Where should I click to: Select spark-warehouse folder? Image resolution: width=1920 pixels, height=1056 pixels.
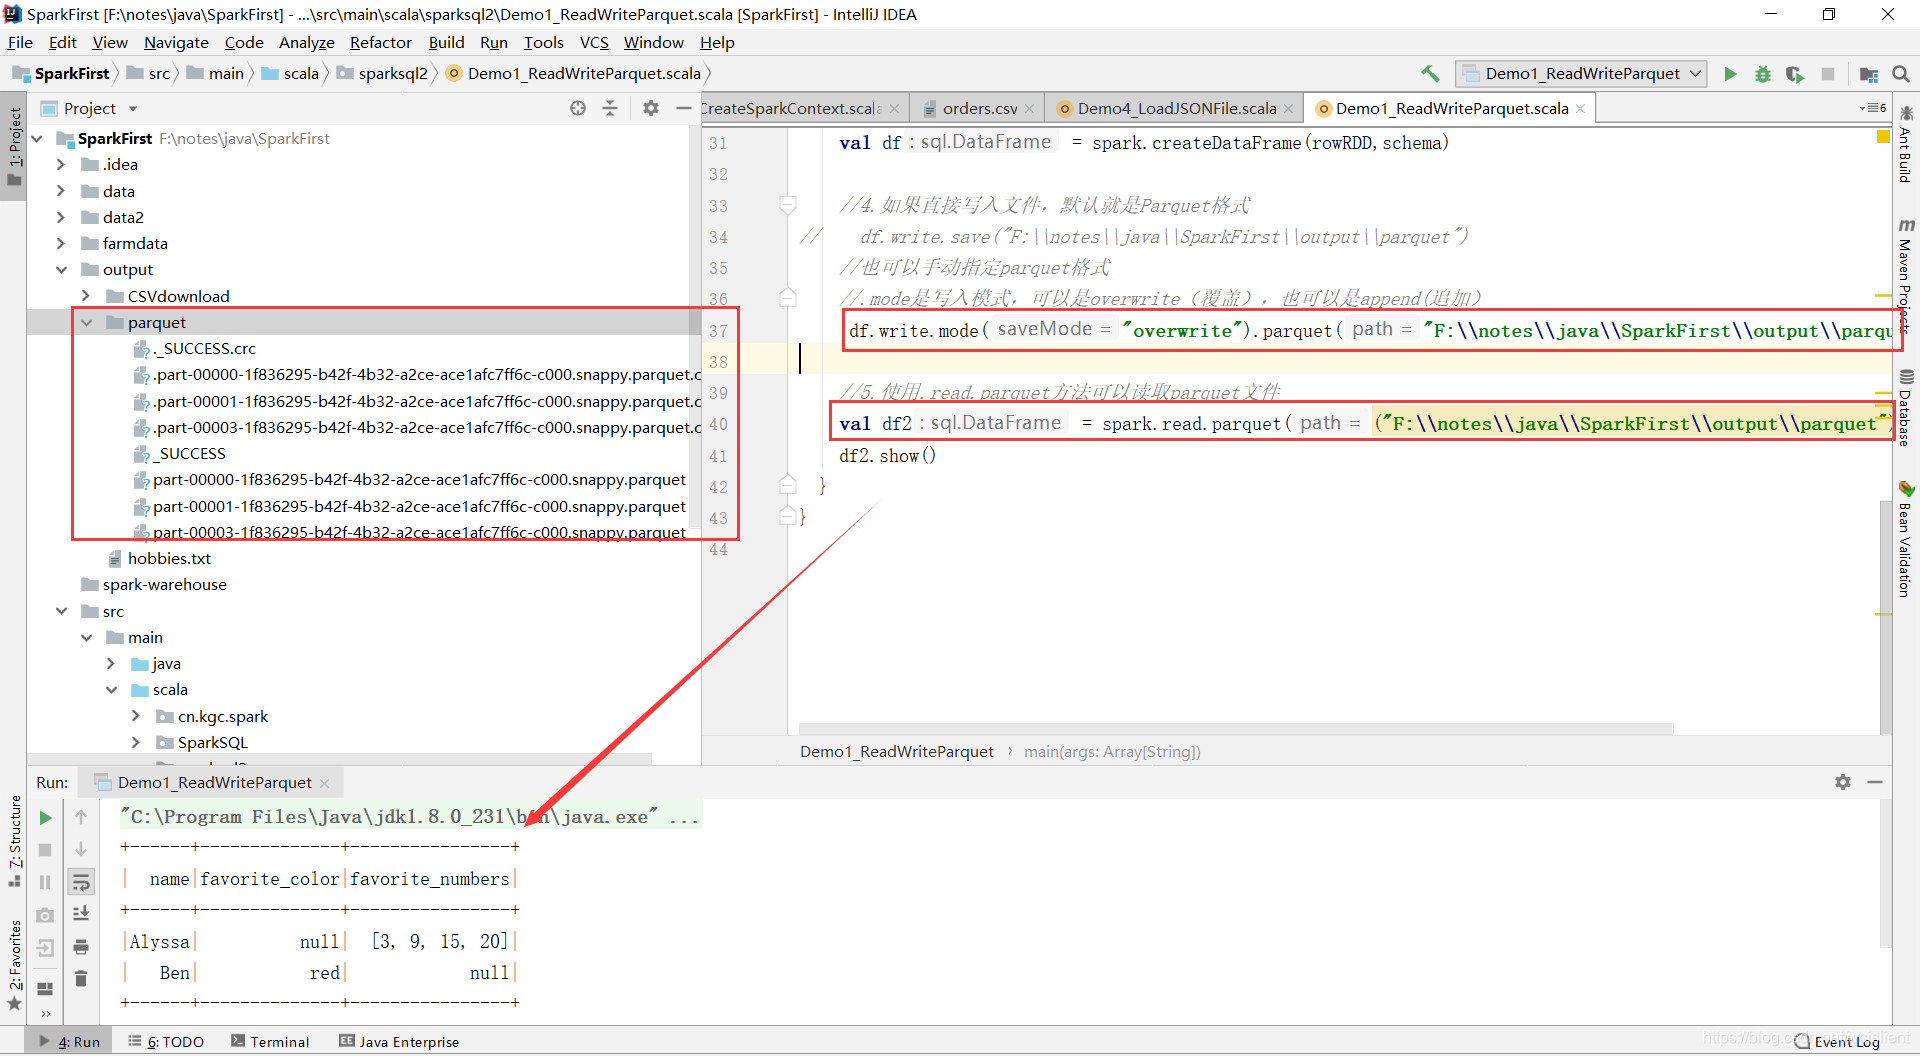coord(164,585)
